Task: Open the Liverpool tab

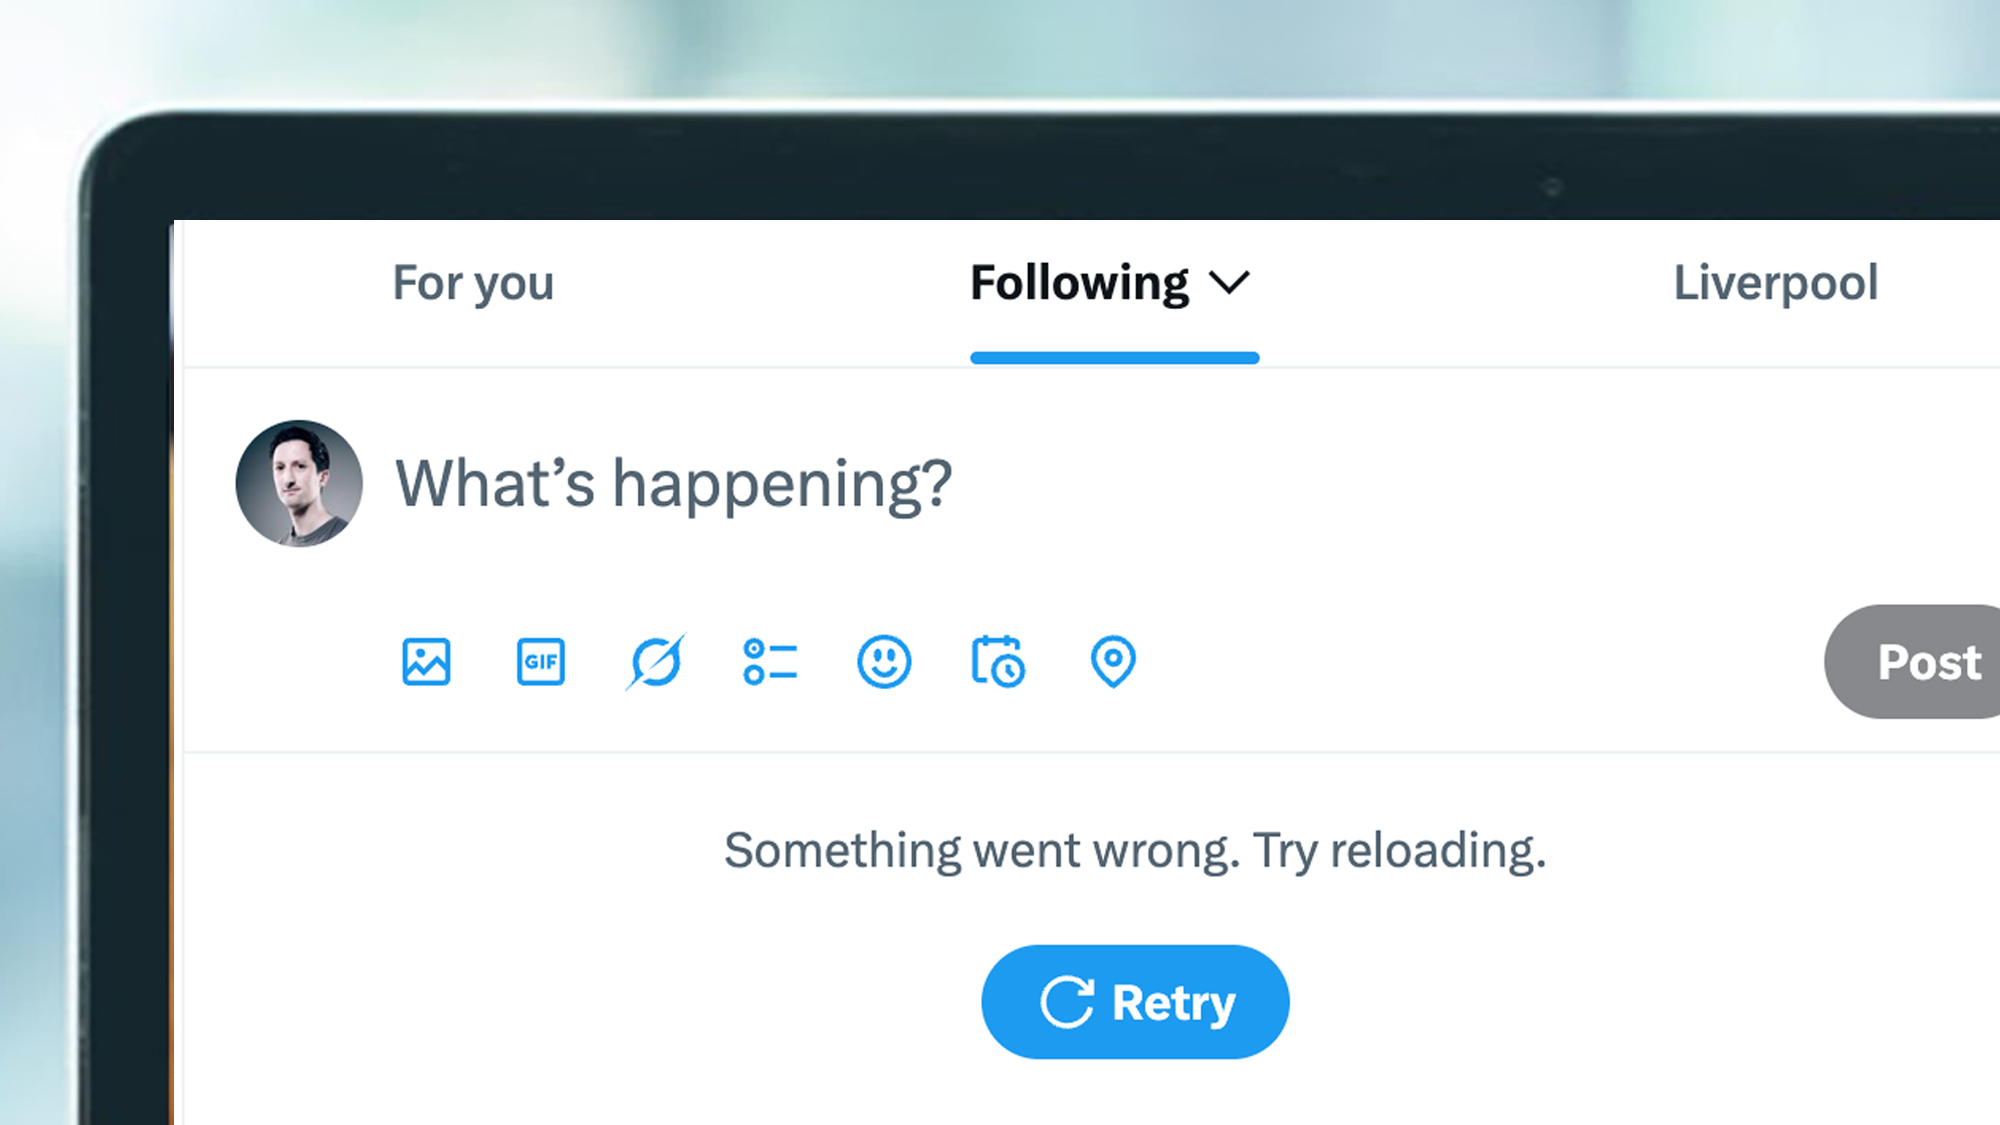Action: 1776,283
